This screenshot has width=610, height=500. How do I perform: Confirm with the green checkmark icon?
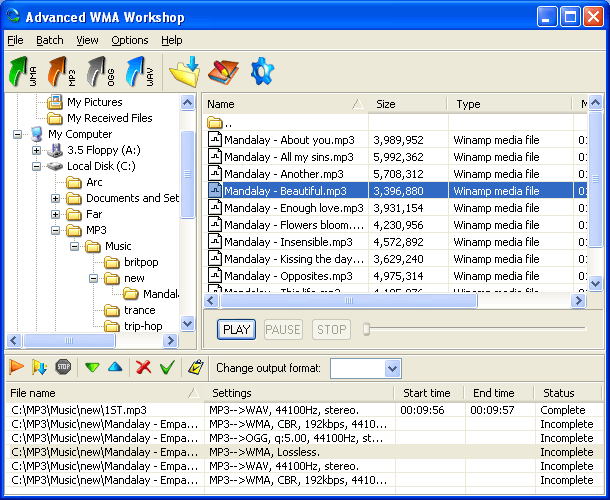[x=167, y=367]
